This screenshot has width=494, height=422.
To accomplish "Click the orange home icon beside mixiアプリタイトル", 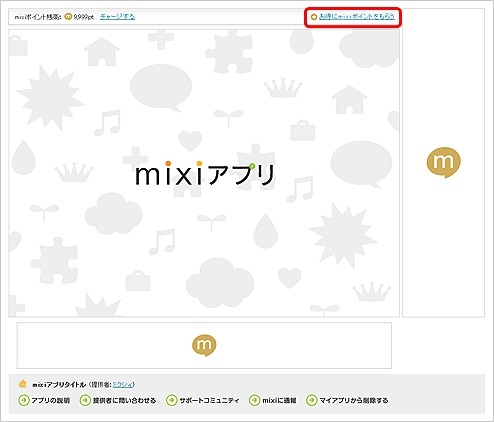I will 22,384.
